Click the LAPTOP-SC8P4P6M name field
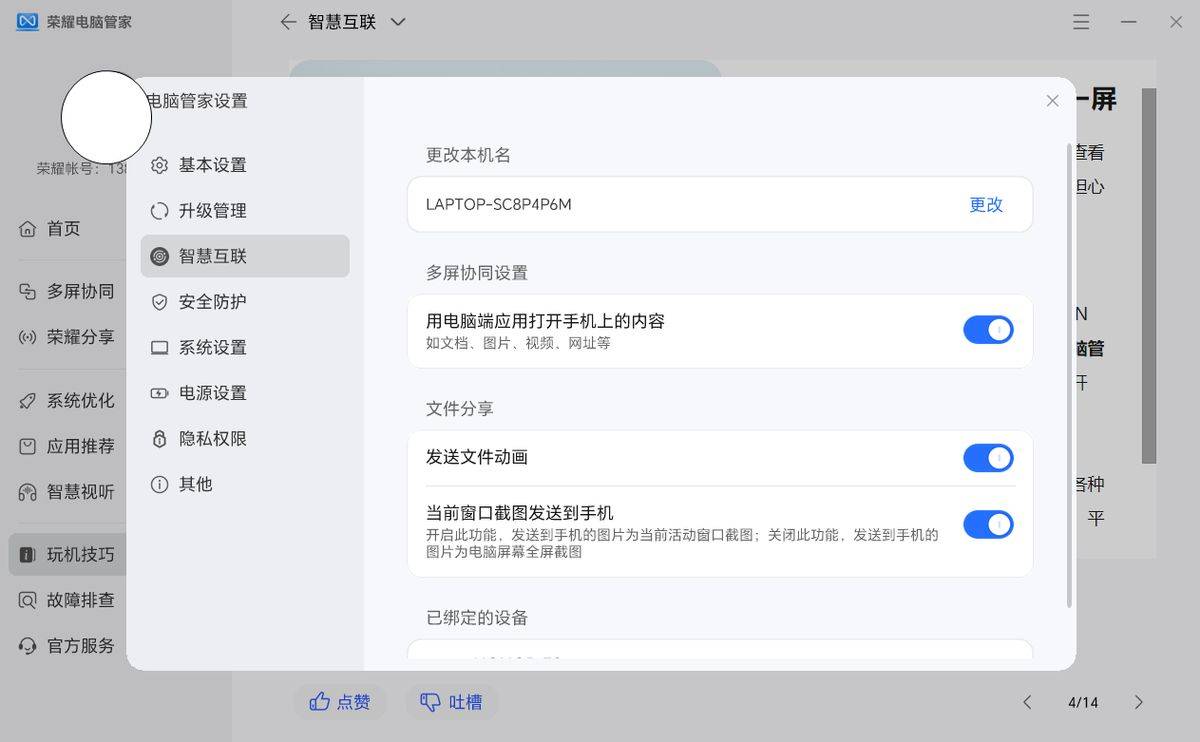Image resolution: width=1200 pixels, height=742 pixels. 720,205
